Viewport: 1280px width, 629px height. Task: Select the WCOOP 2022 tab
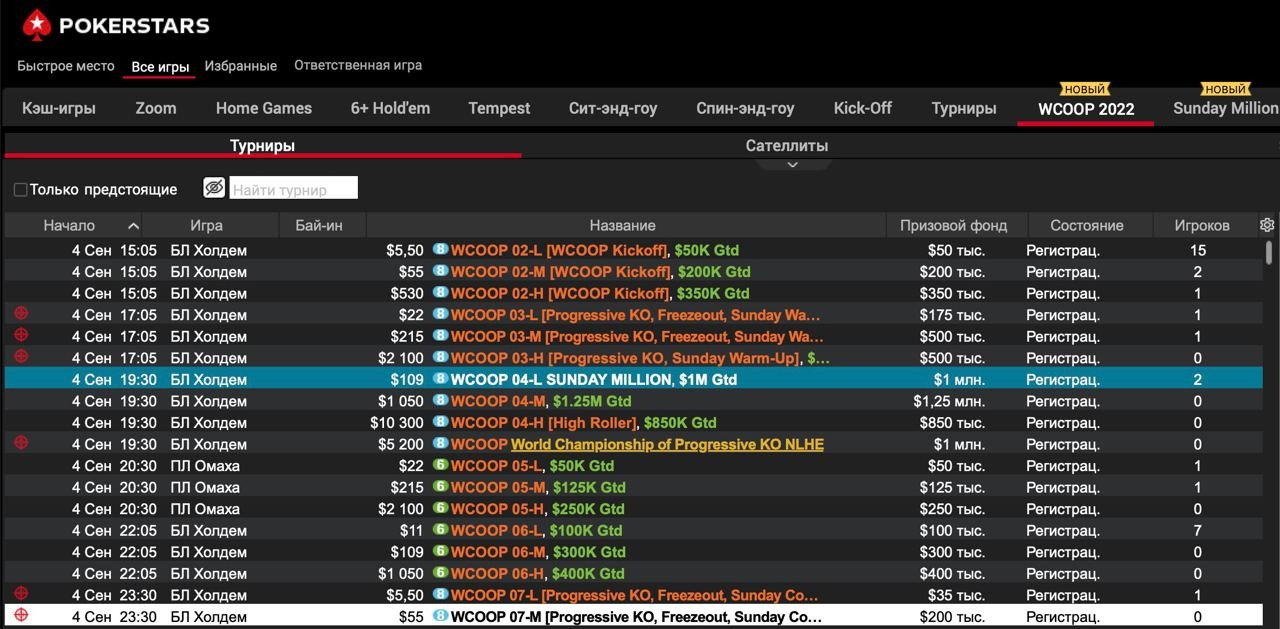click(x=1086, y=109)
